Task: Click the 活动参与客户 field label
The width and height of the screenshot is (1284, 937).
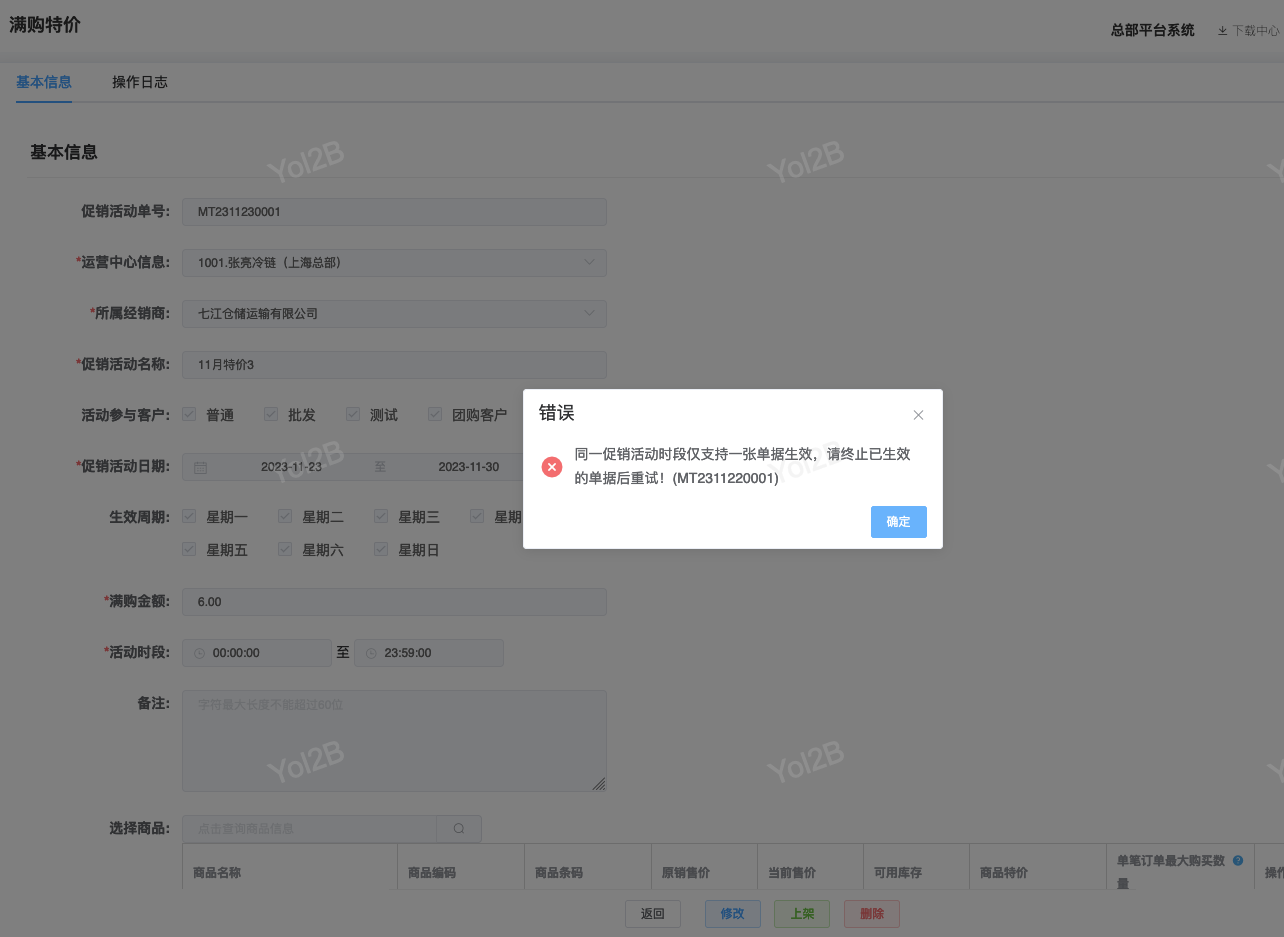Action: click(x=126, y=415)
